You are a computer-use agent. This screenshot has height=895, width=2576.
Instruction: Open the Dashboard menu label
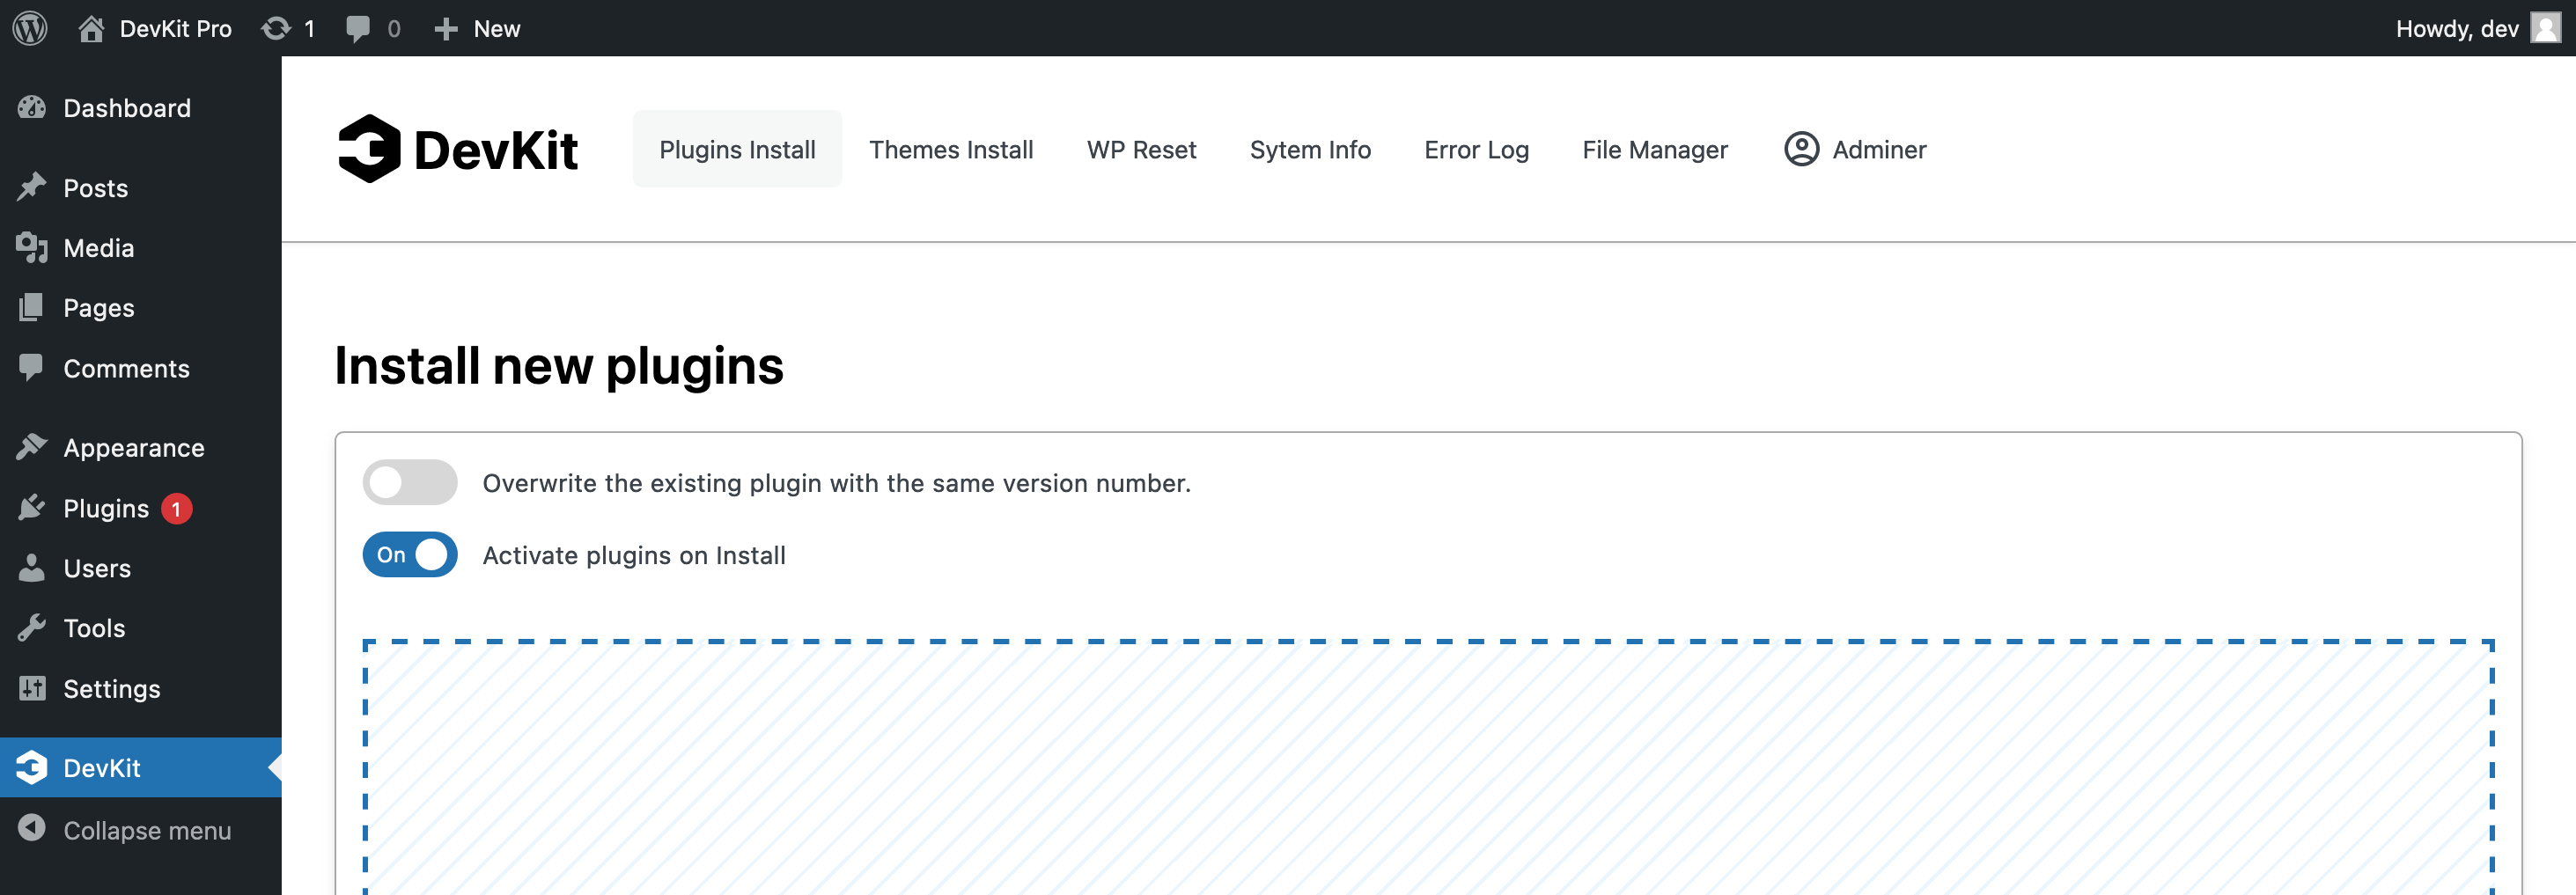[x=127, y=107]
